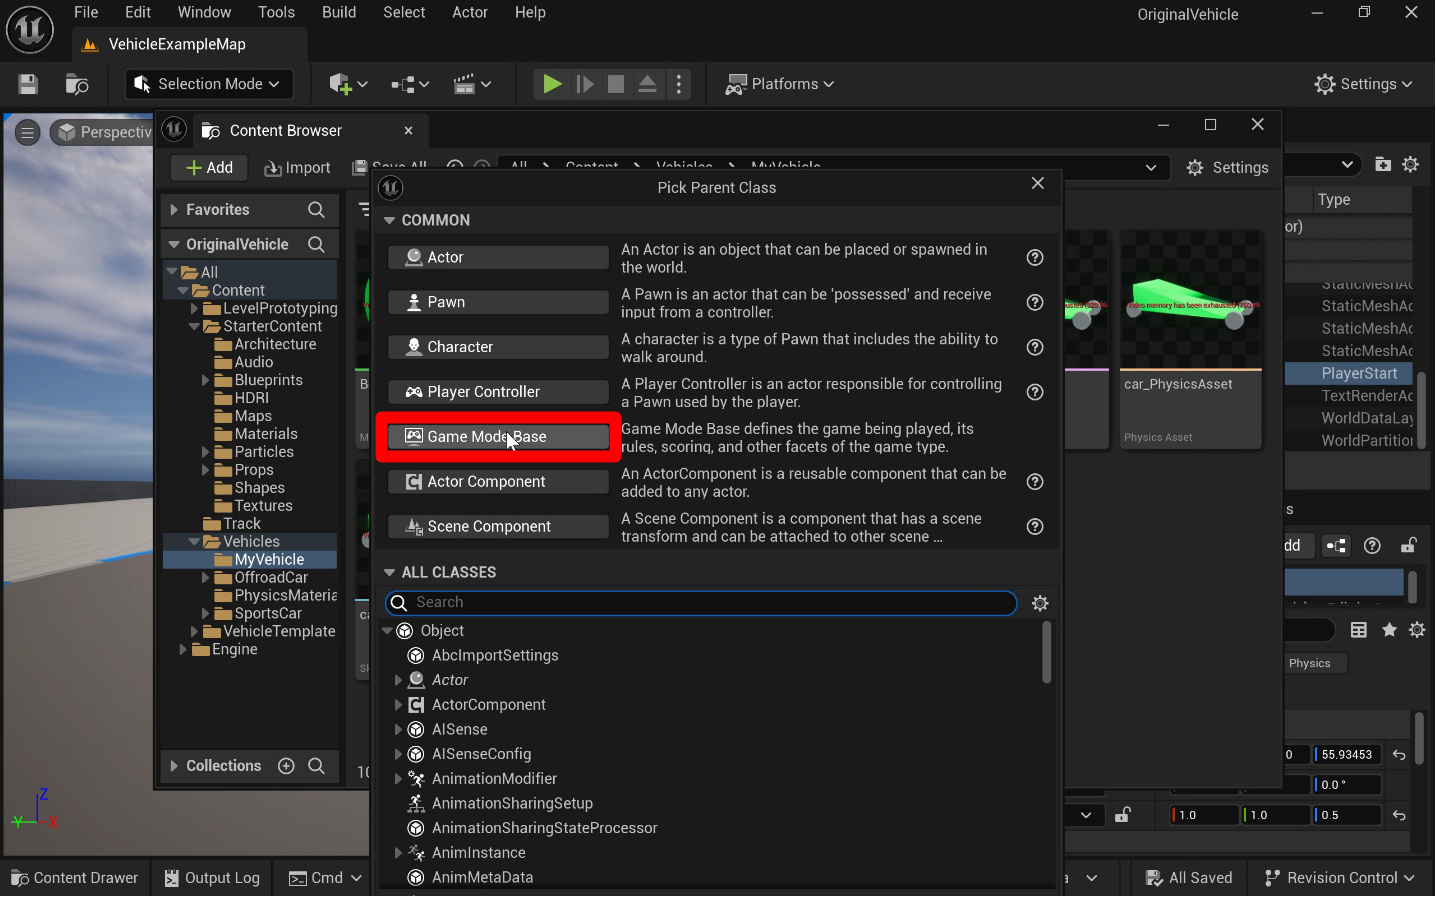Open the Platforms dropdown
Screen dimensions: 1436x897
pyautogui.click(x=780, y=84)
